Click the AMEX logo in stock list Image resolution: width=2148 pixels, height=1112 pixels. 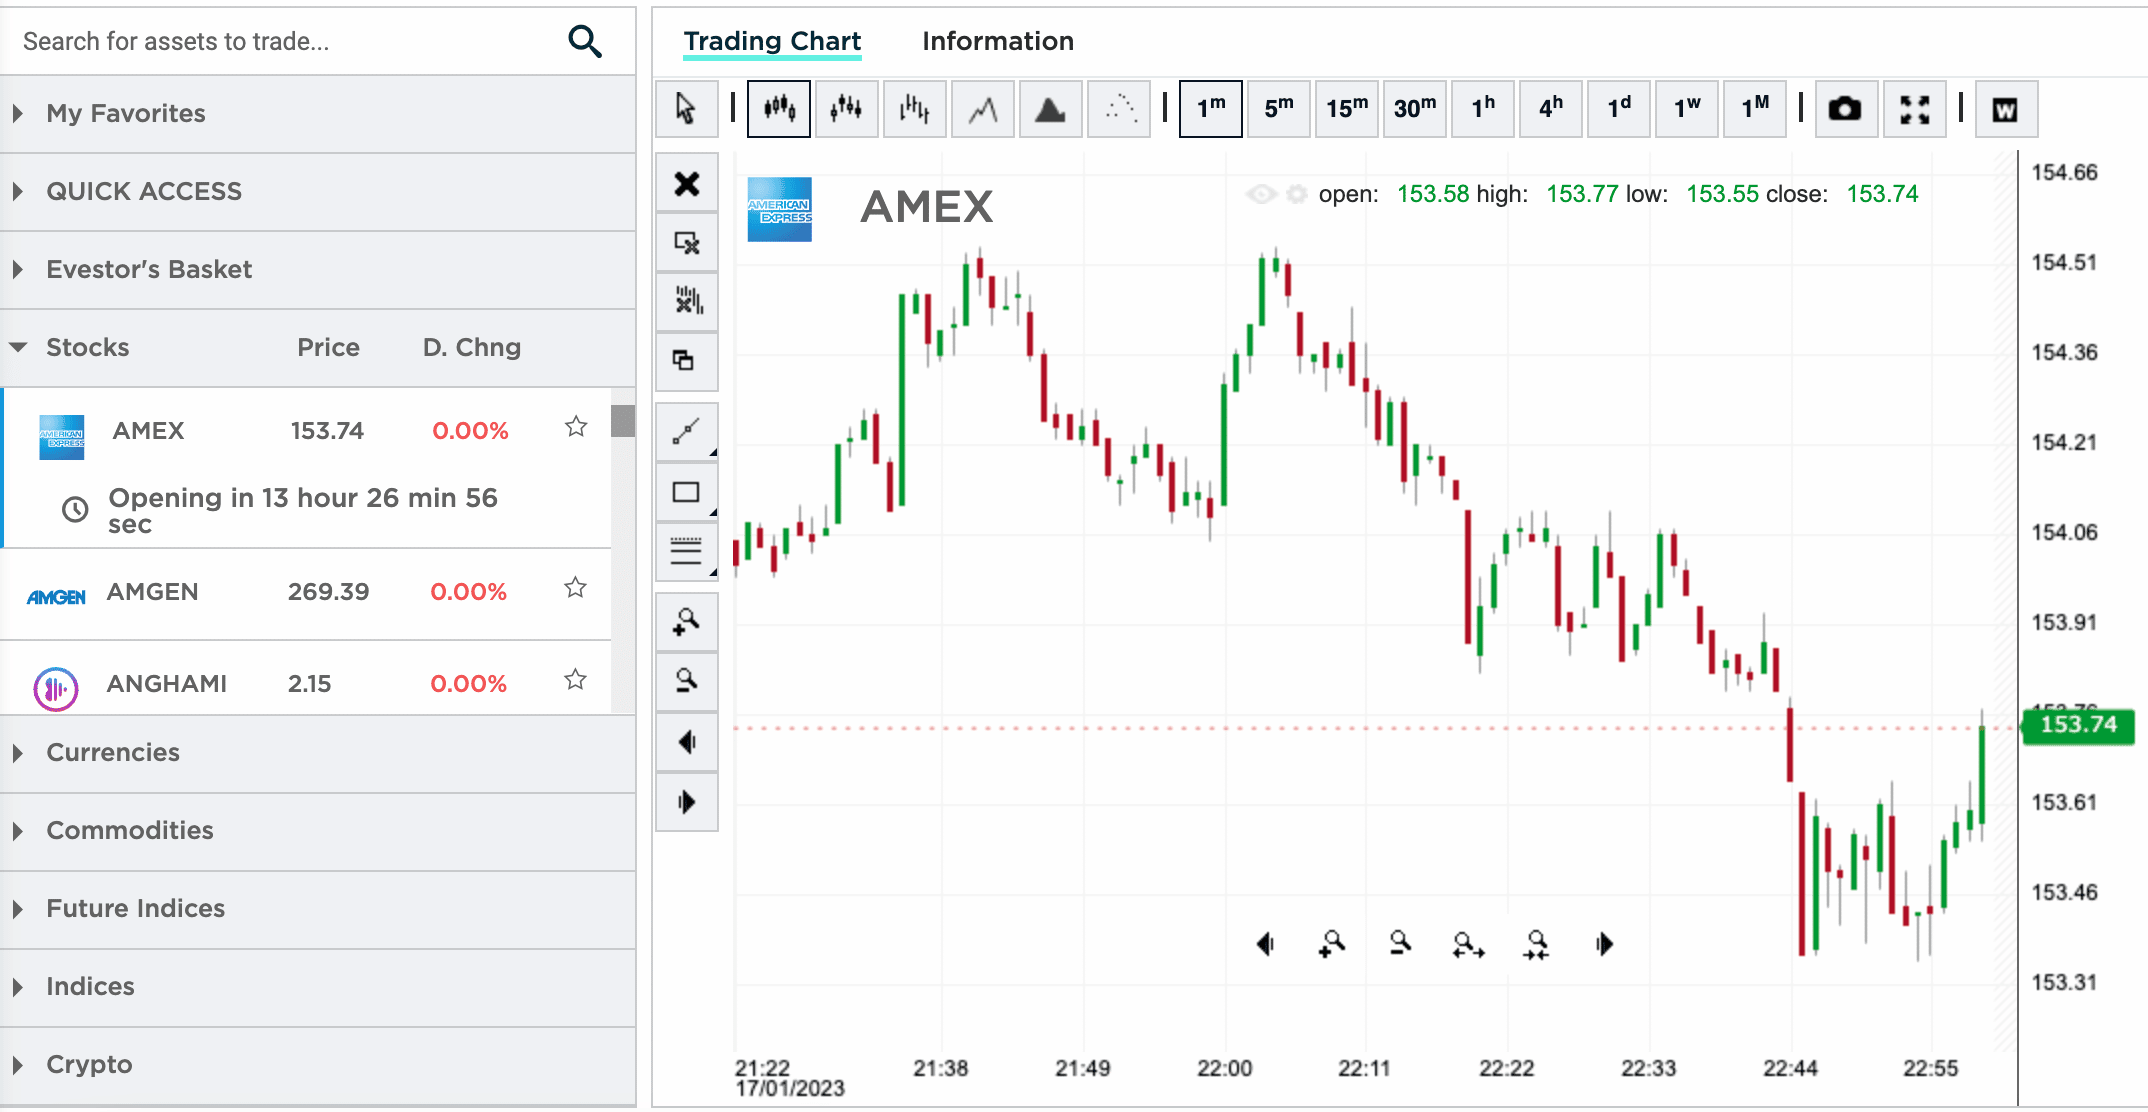[x=61, y=437]
